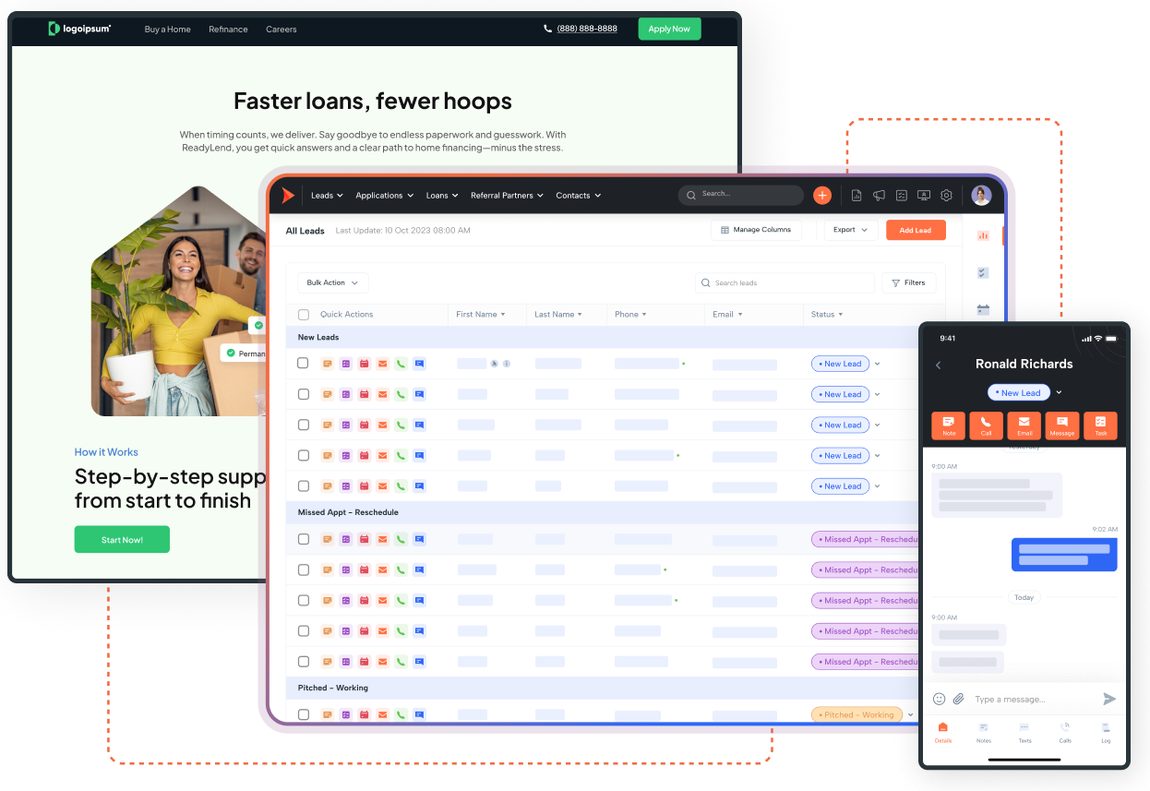The width and height of the screenshot is (1150, 791).
Task: Tick the select-all checkbox beside Quick Actions
Action: (304, 314)
